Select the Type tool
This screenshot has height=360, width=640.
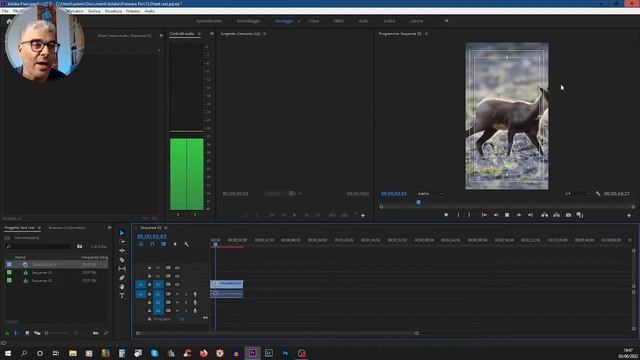(x=122, y=296)
